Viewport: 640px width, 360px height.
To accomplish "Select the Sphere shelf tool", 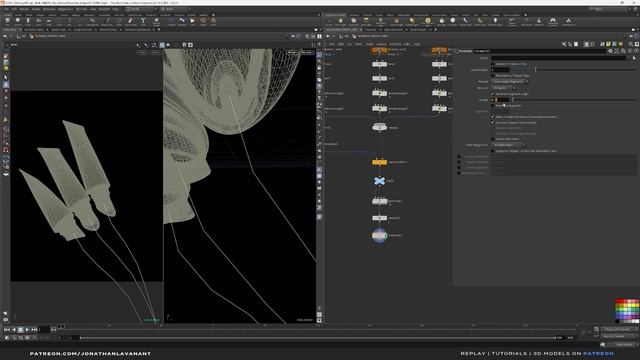I will pos(18,21).
